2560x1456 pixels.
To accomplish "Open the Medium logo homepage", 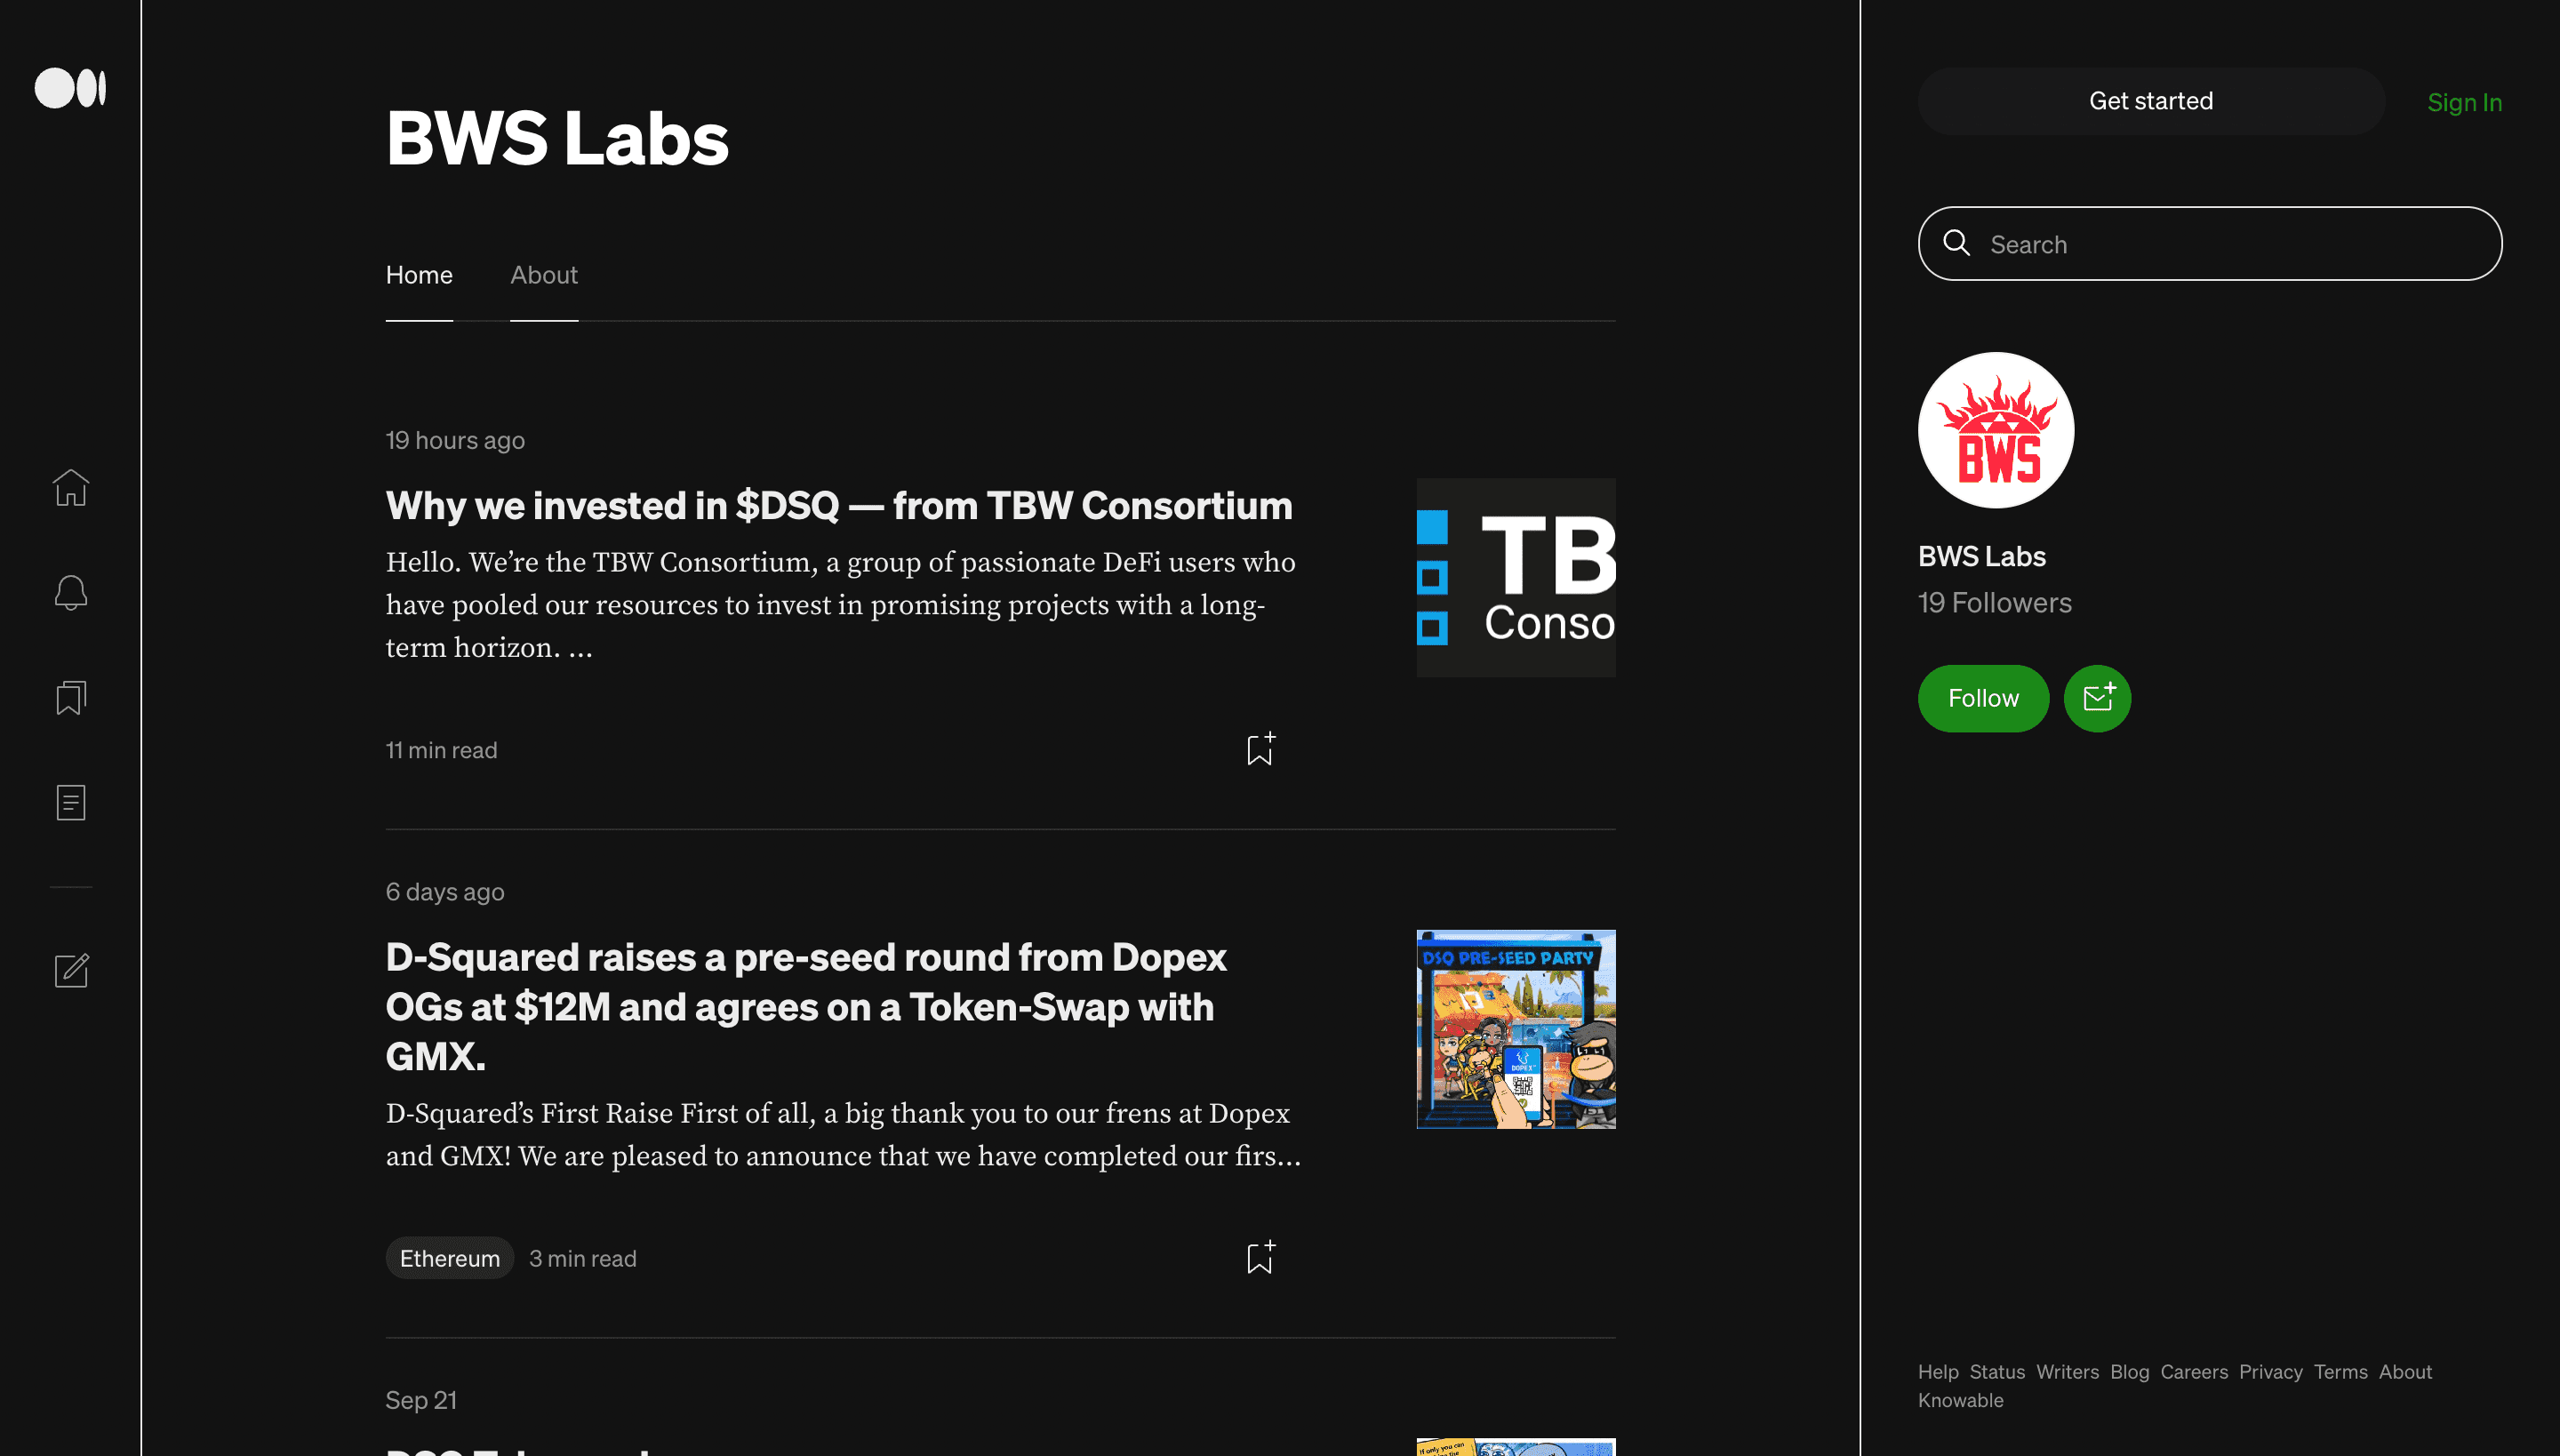I will [70, 88].
